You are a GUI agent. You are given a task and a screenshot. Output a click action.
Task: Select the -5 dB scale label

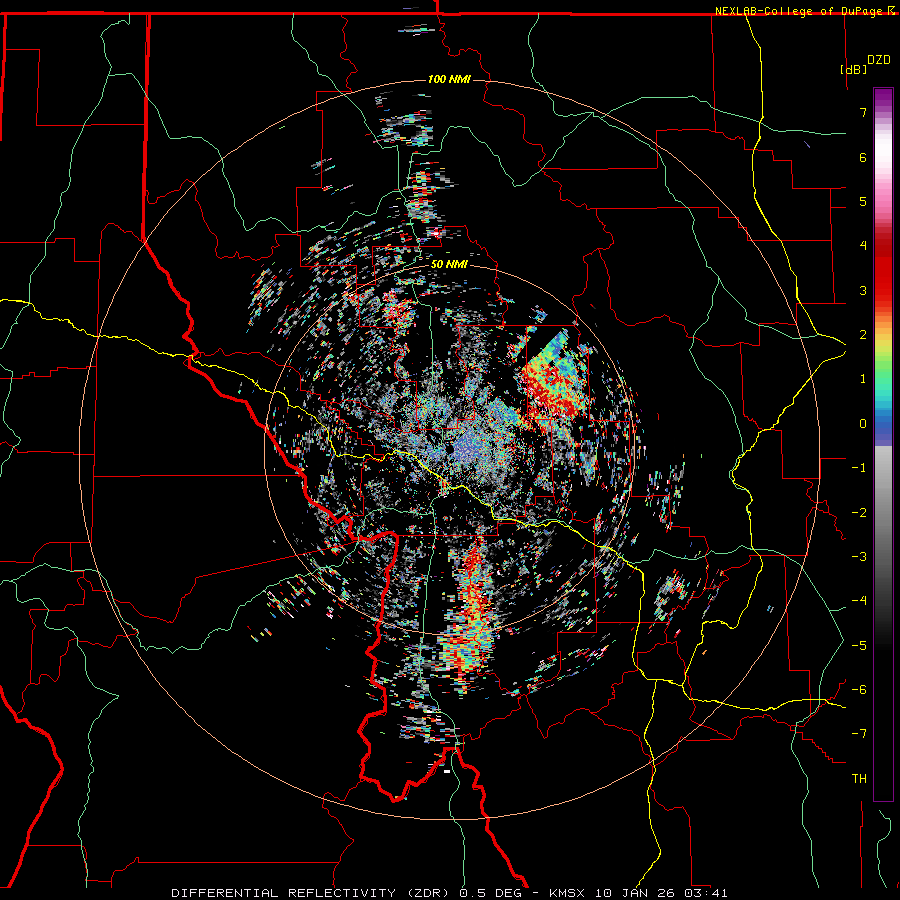click(859, 646)
